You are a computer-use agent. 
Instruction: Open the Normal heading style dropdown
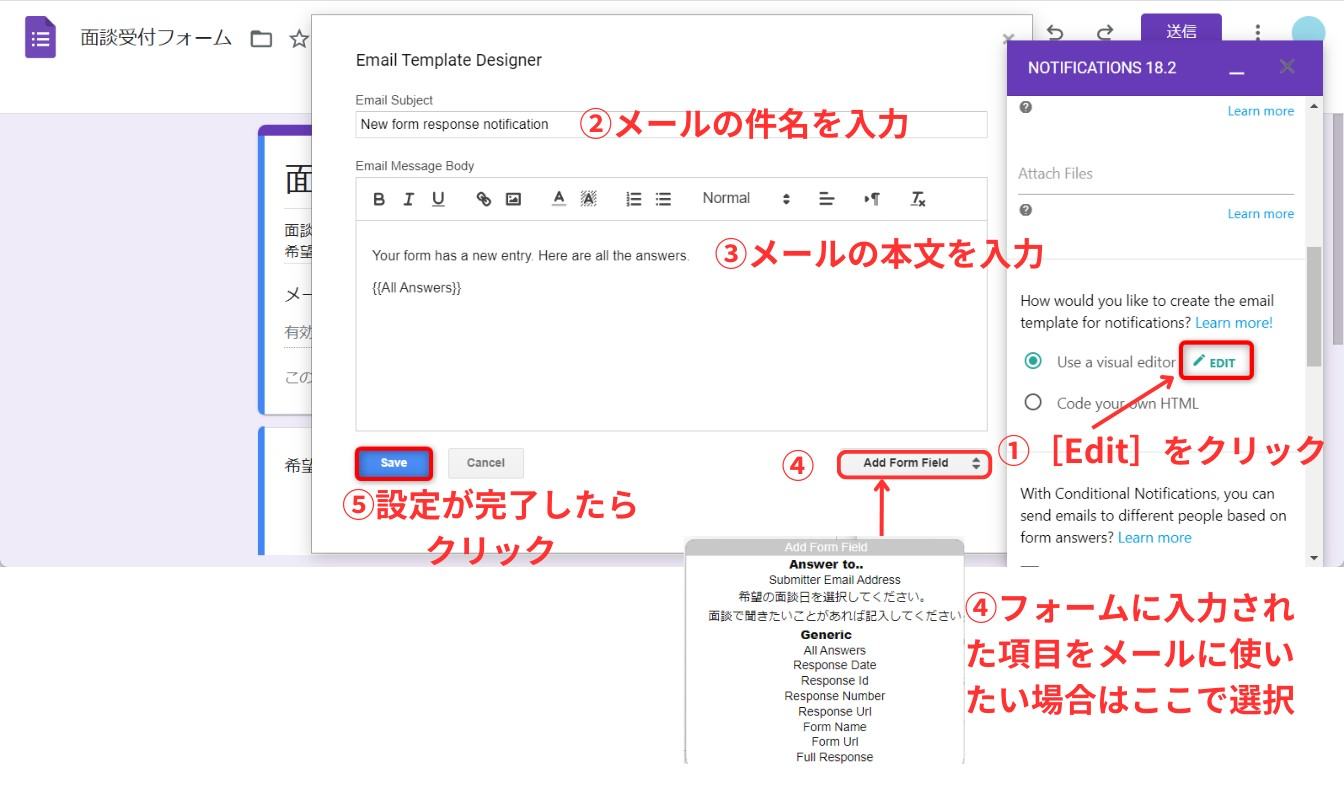745,199
